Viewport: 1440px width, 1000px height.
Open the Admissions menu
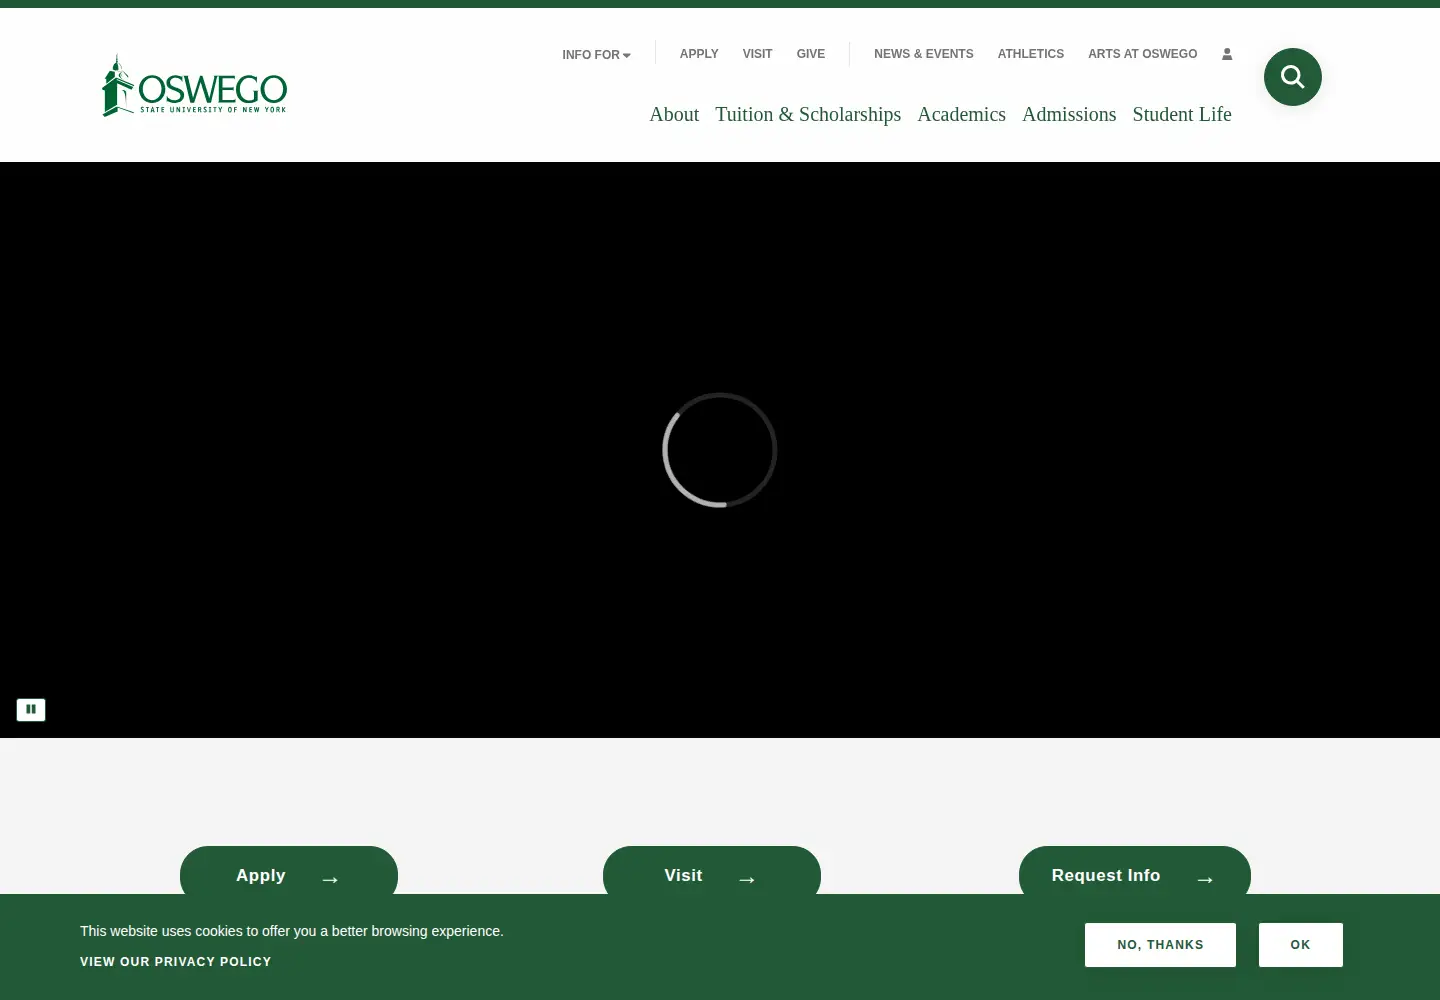[x=1069, y=114]
